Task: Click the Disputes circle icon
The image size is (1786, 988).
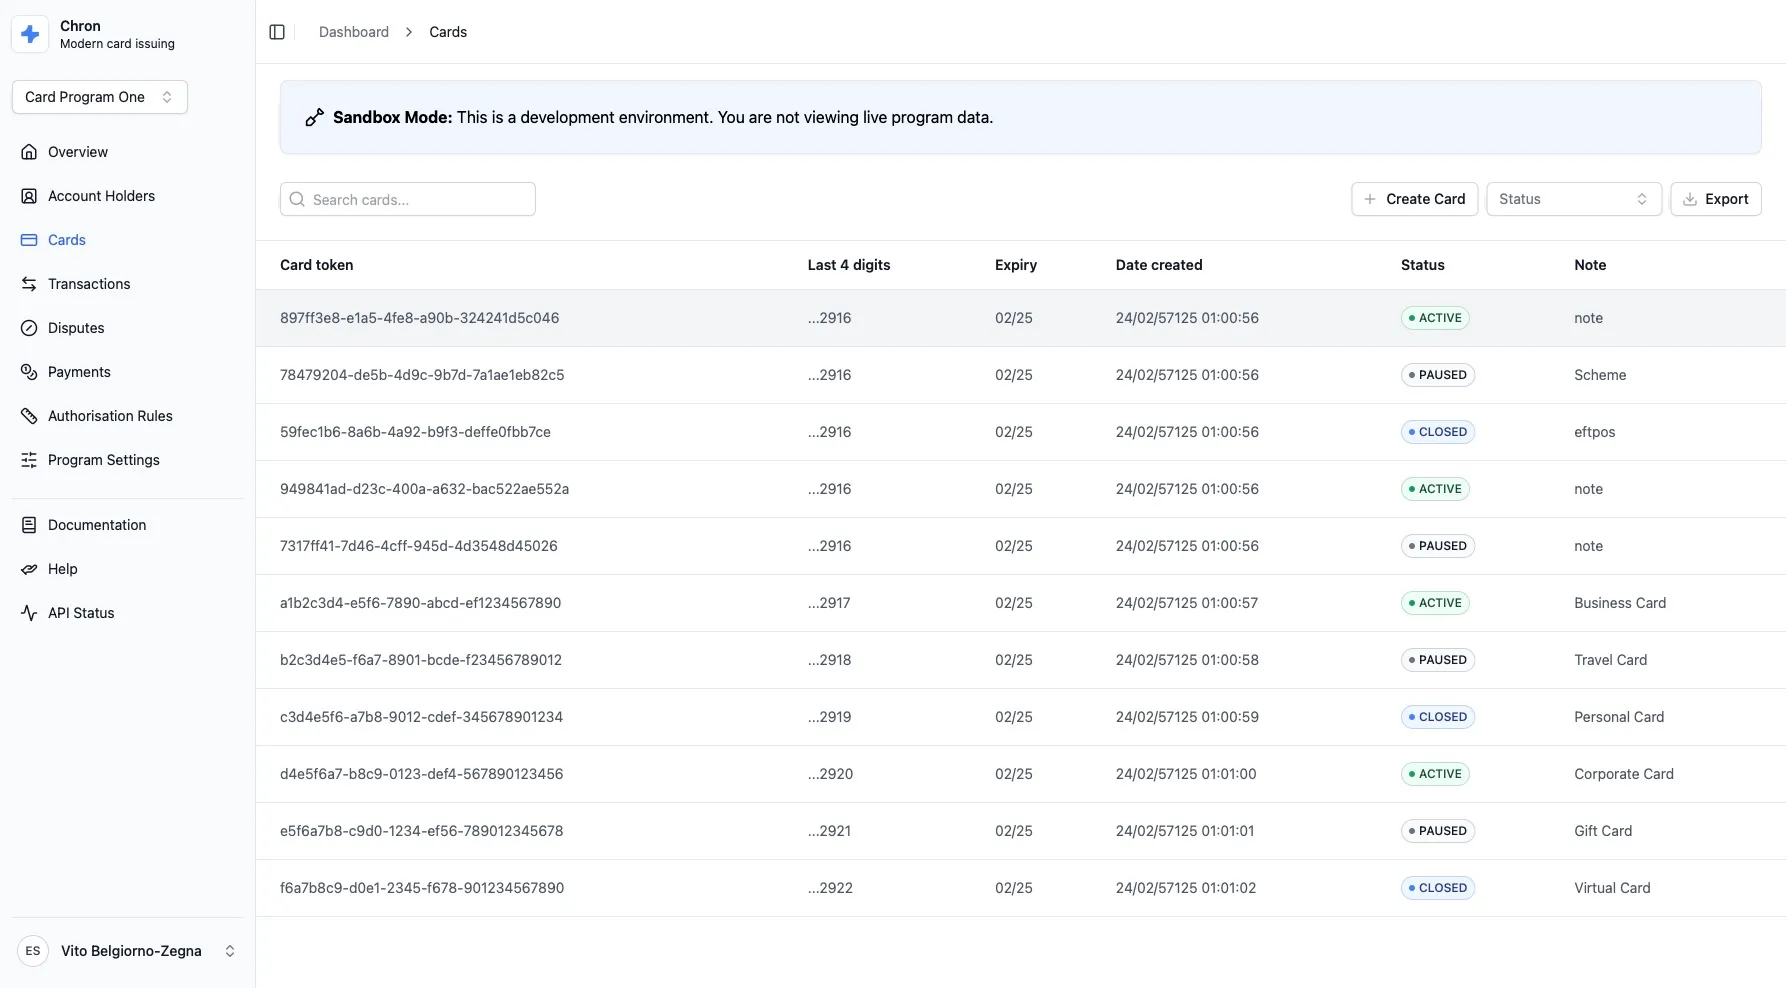Action: [x=29, y=328]
